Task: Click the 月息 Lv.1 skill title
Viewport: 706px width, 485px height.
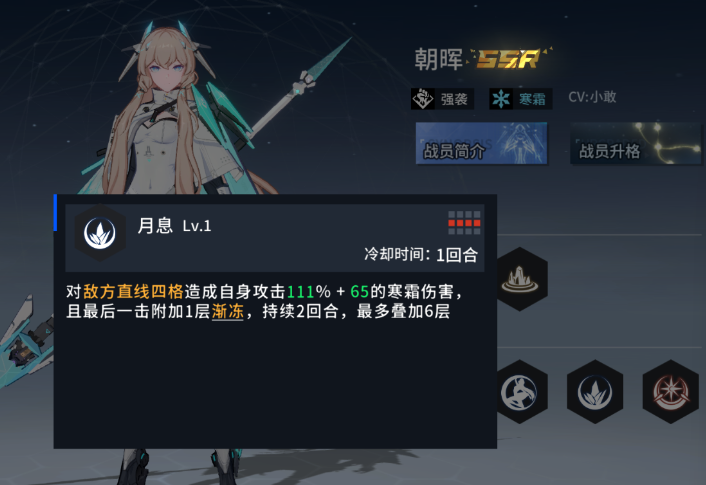Action: [x=174, y=225]
